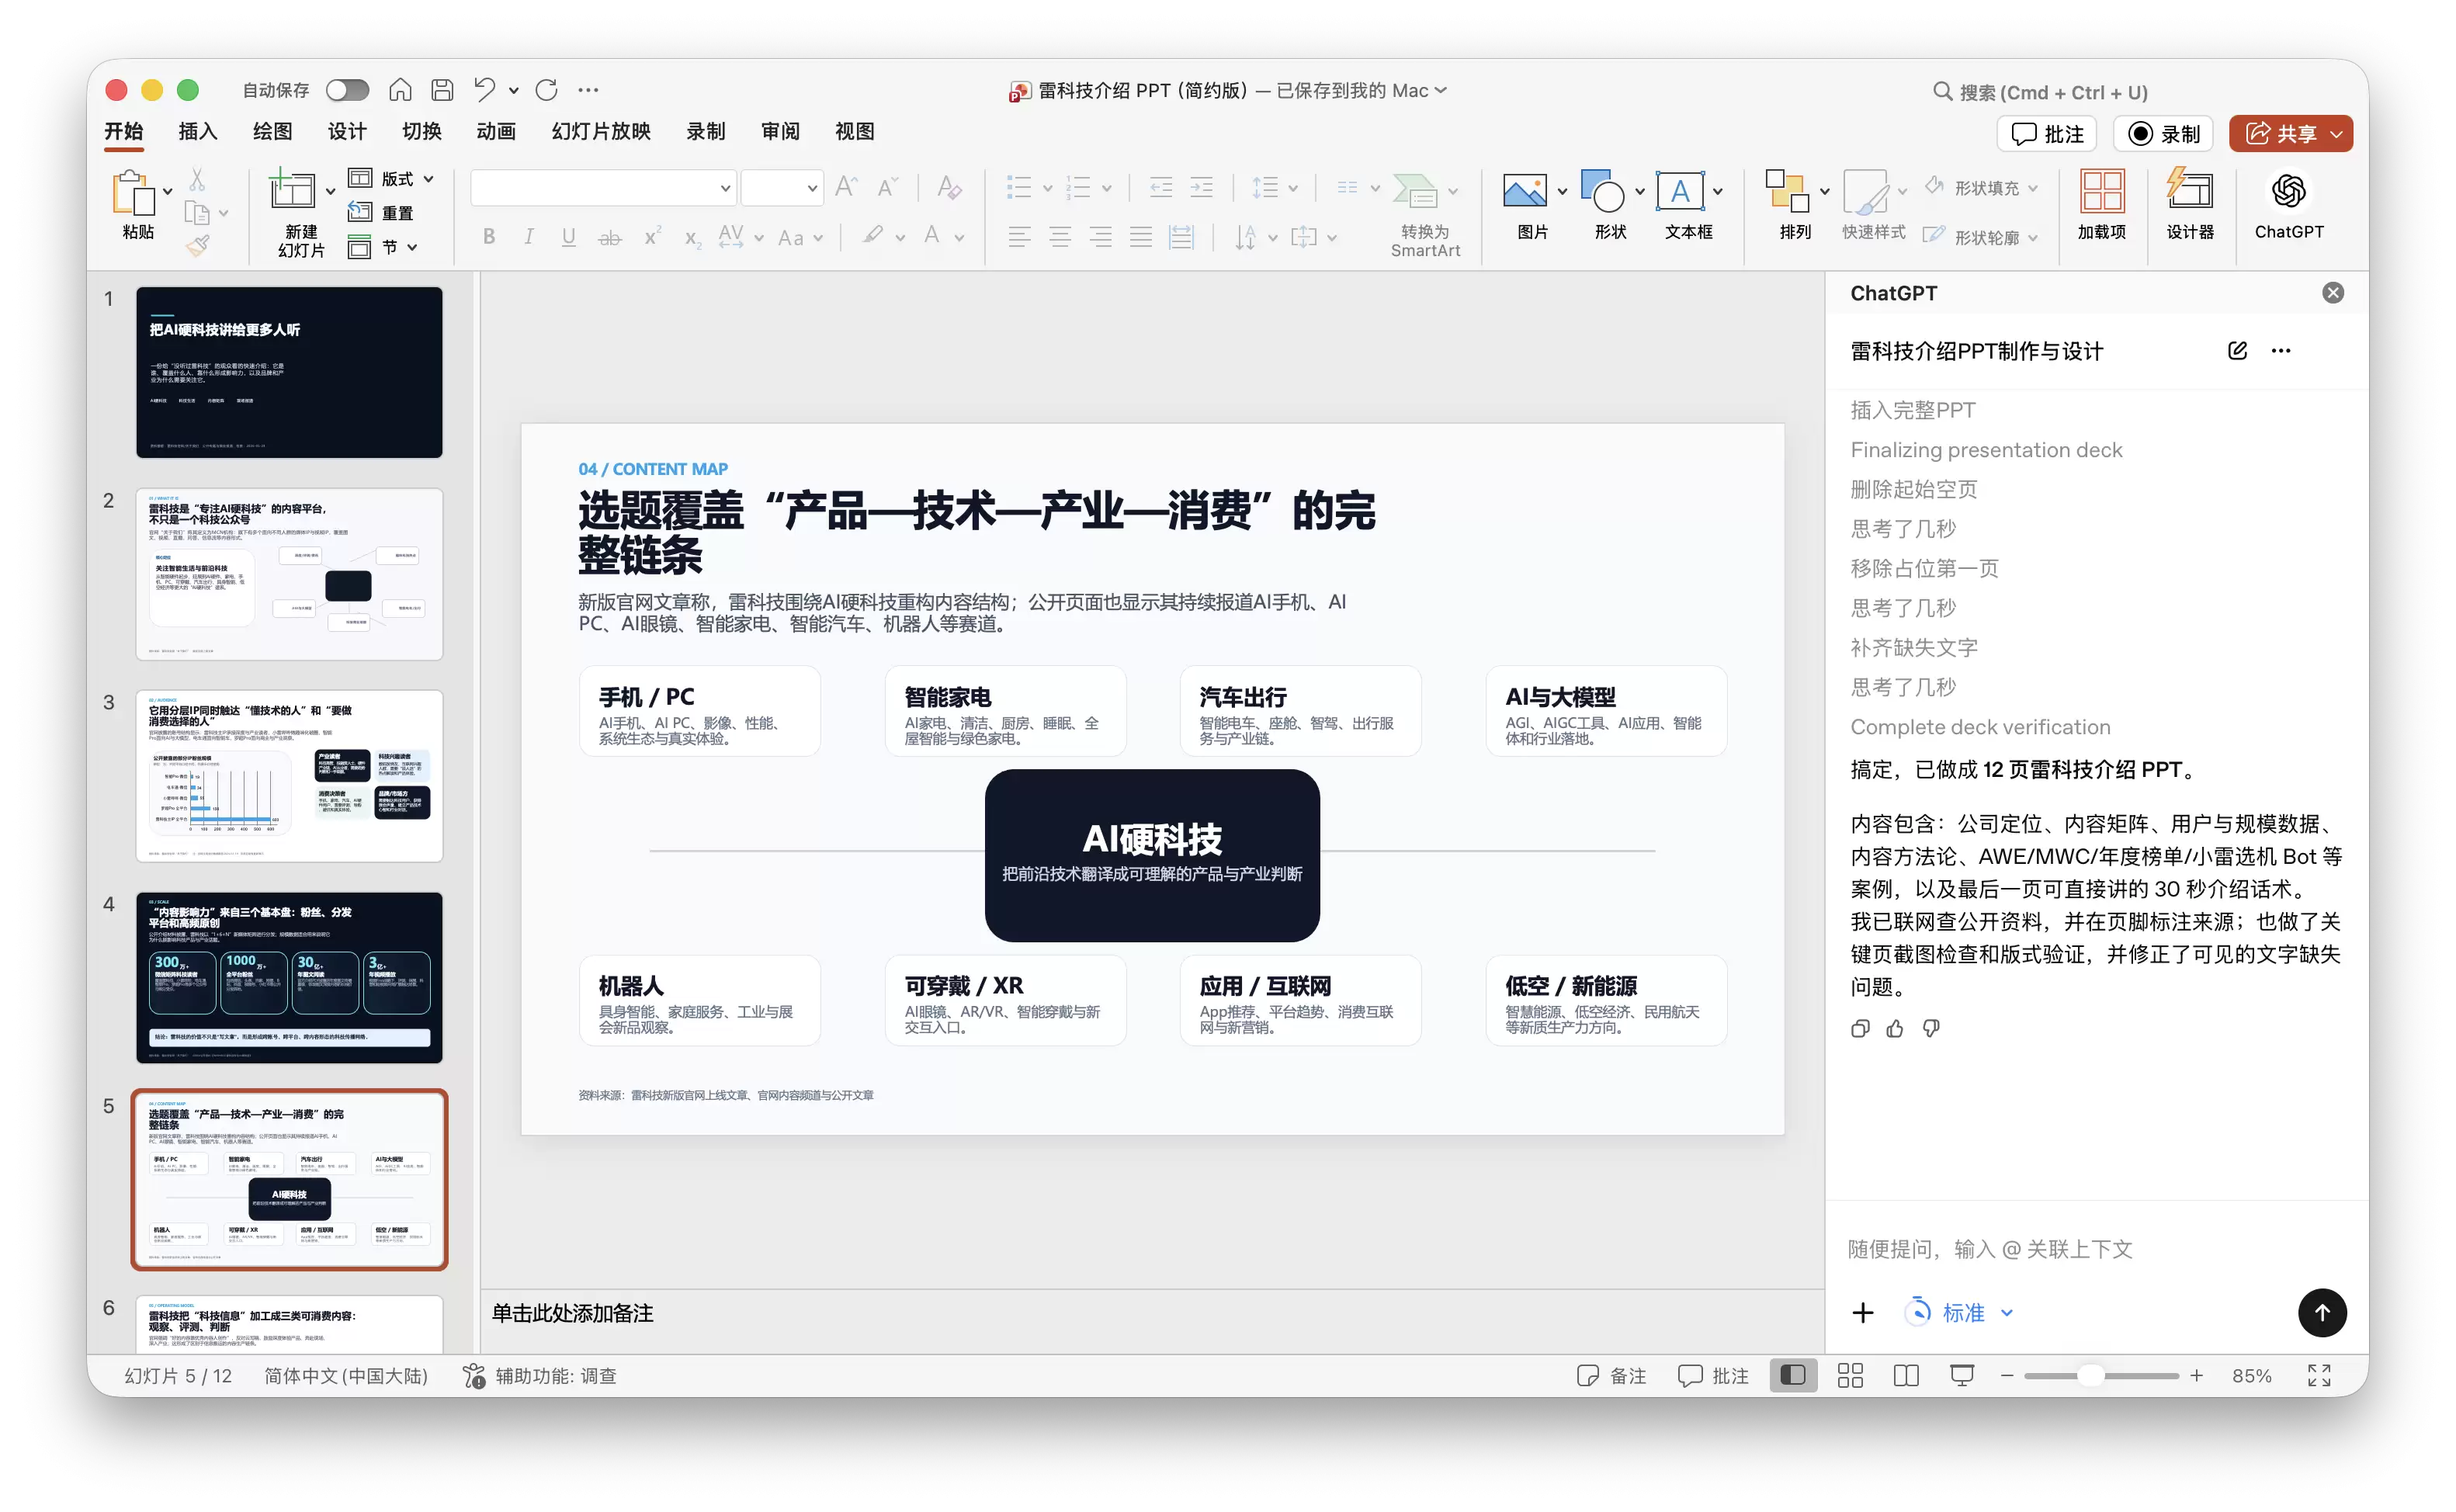This screenshot has height=1512, width=2456.
Task: Send the ChatGPT message with arrow button
Action: point(2322,1312)
